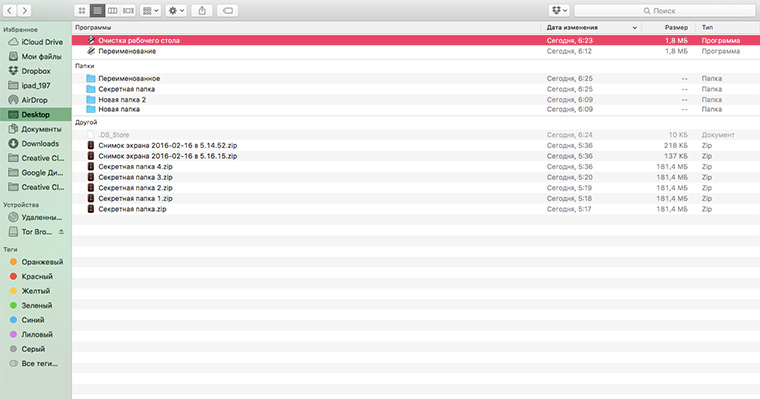This screenshot has height=399, width=760.
Task: Select Снимок экрана 2016-02-16 в 5.14.52.zip
Action: tap(415, 145)
